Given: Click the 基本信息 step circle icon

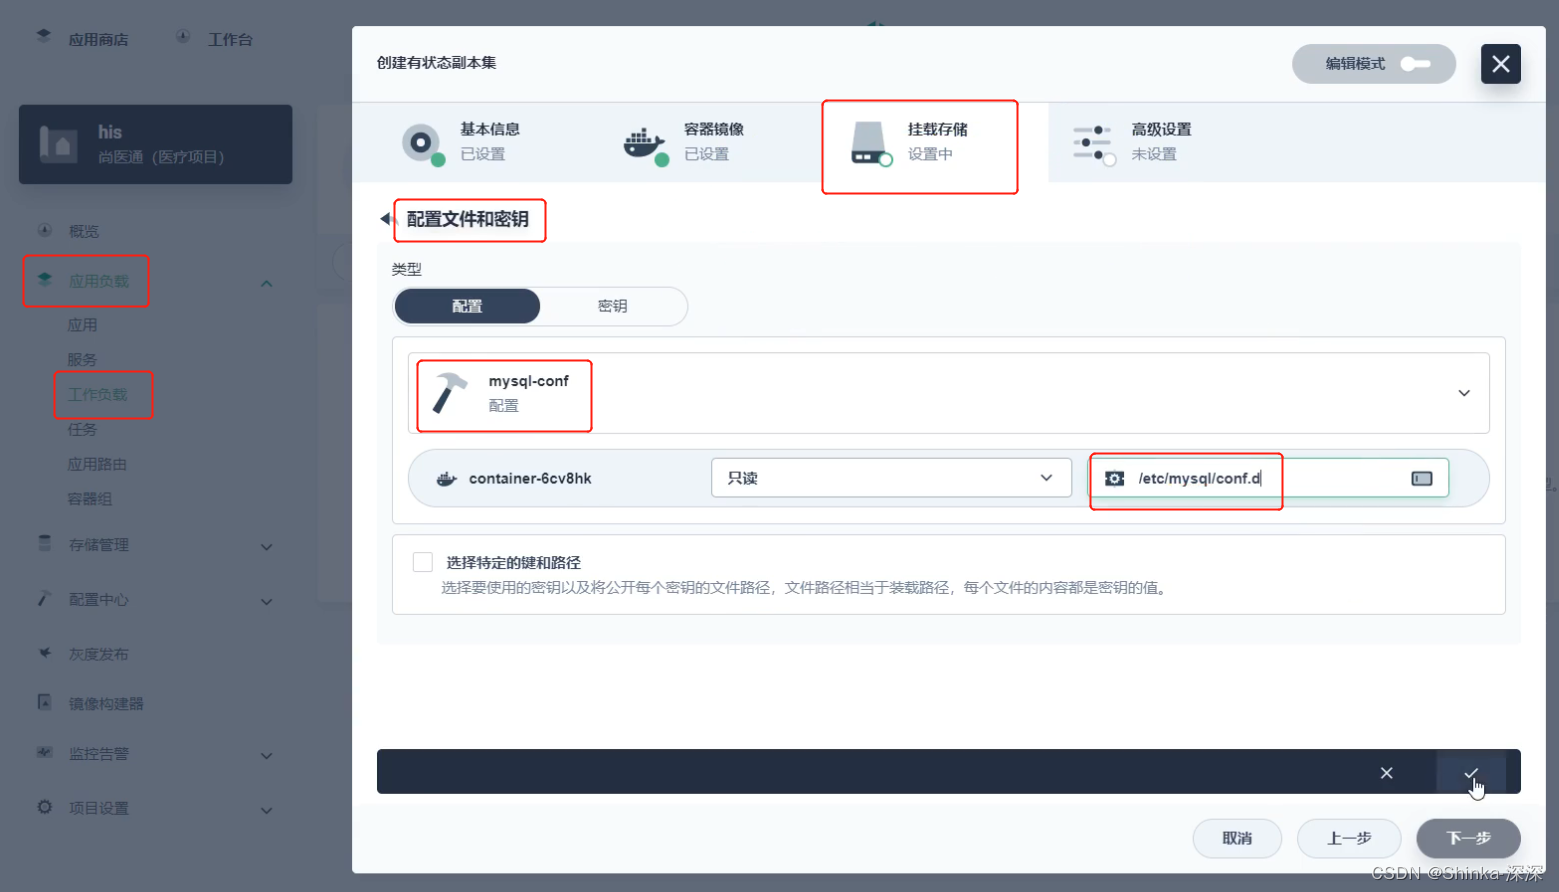Looking at the screenshot, I should [421, 142].
